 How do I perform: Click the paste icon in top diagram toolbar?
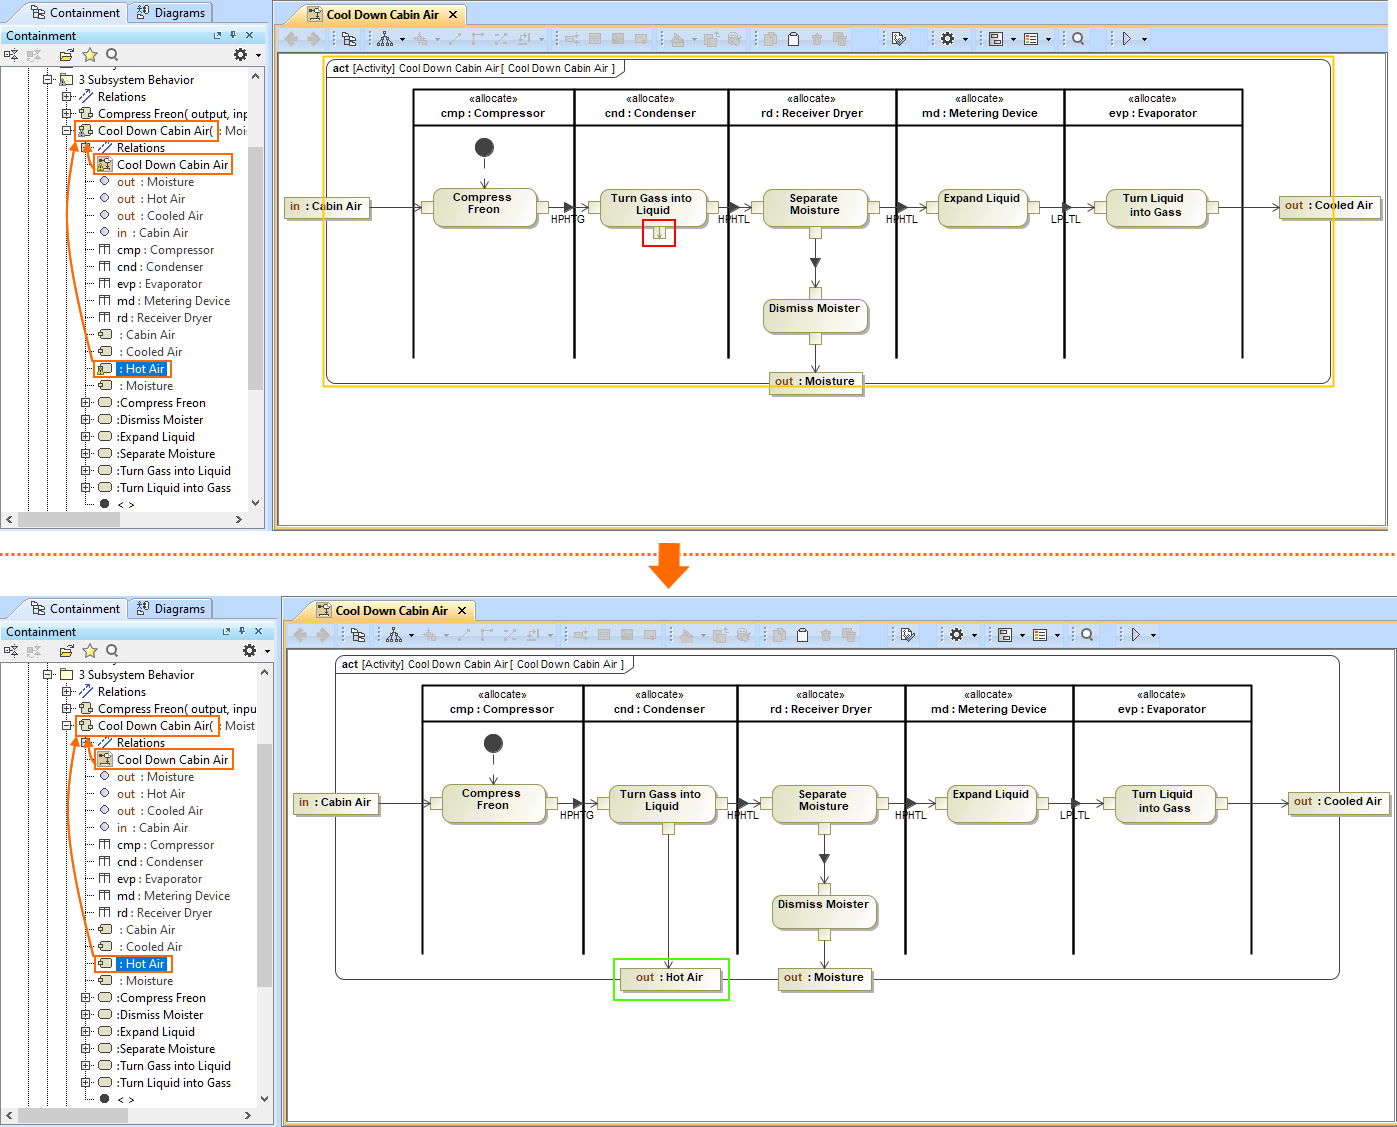(794, 39)
